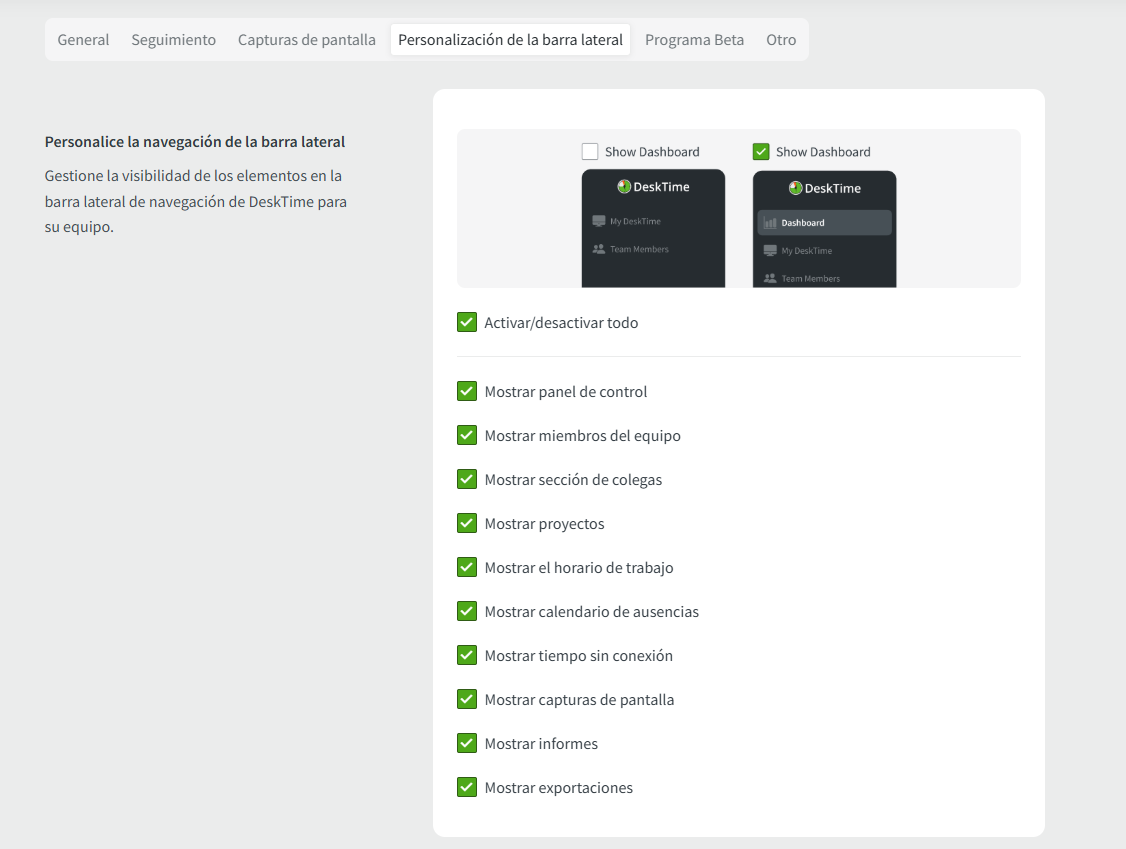This screenshot has height=849, width=1126.
Task: Click the checked Show Dashboard preview checkbox
Action: [761, 152]
